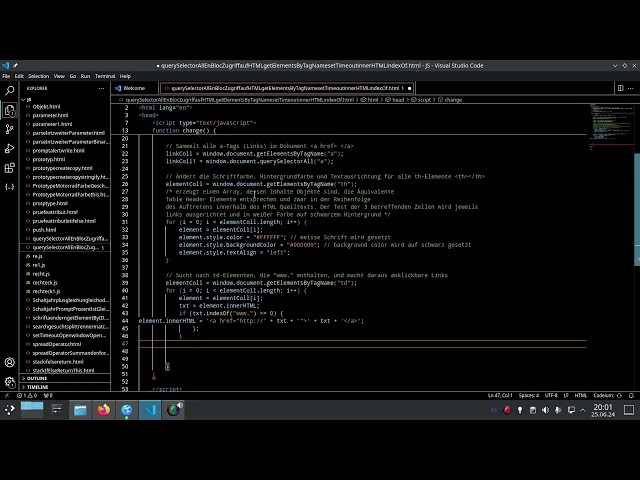Screen dimensions: 640x480
Task: Open the Explorer more actions ellipsis
Action: 101,88
